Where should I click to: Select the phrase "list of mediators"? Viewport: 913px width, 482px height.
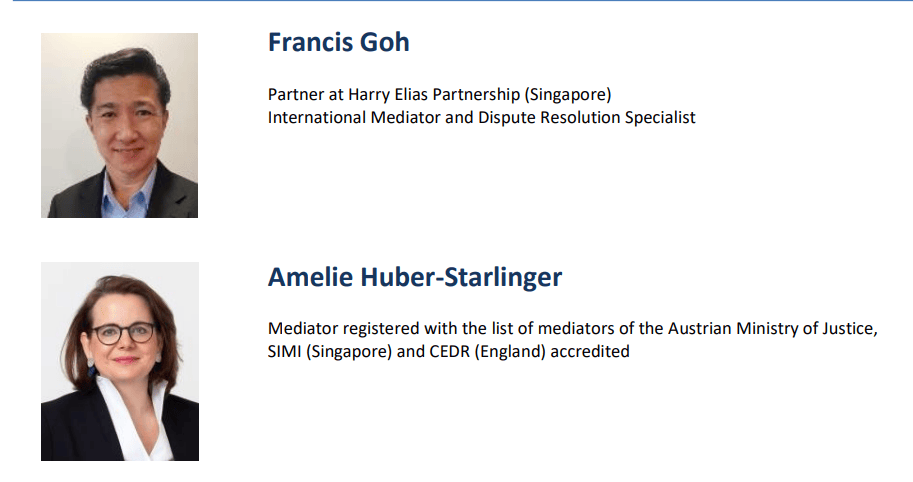tap(525, 329)
